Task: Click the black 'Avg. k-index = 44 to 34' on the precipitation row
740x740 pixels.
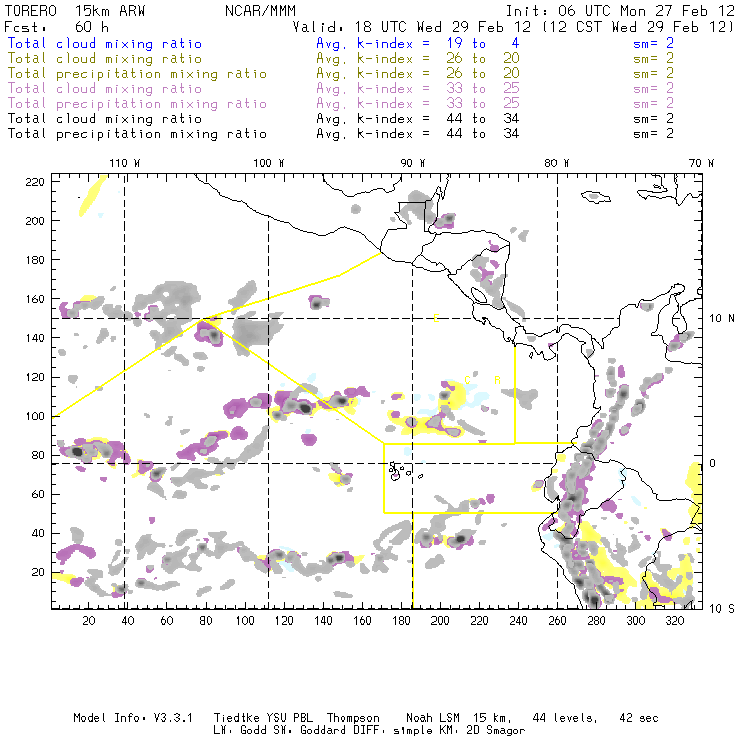Action: click(x=418, y=134)
